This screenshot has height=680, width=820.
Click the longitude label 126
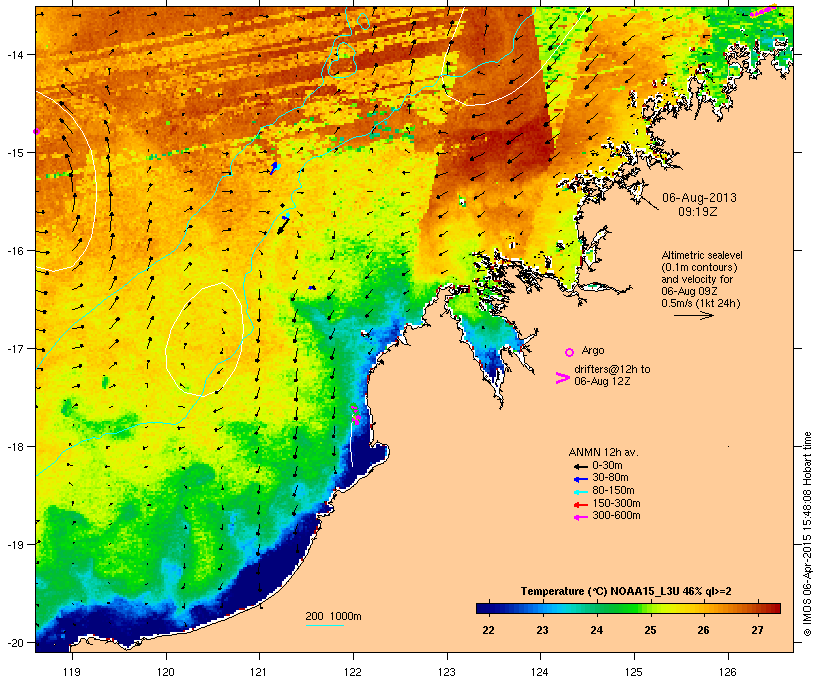[727, 672]
